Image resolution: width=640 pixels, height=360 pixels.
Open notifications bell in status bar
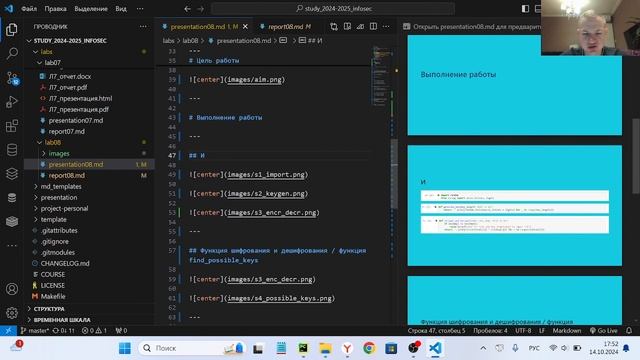629,331
